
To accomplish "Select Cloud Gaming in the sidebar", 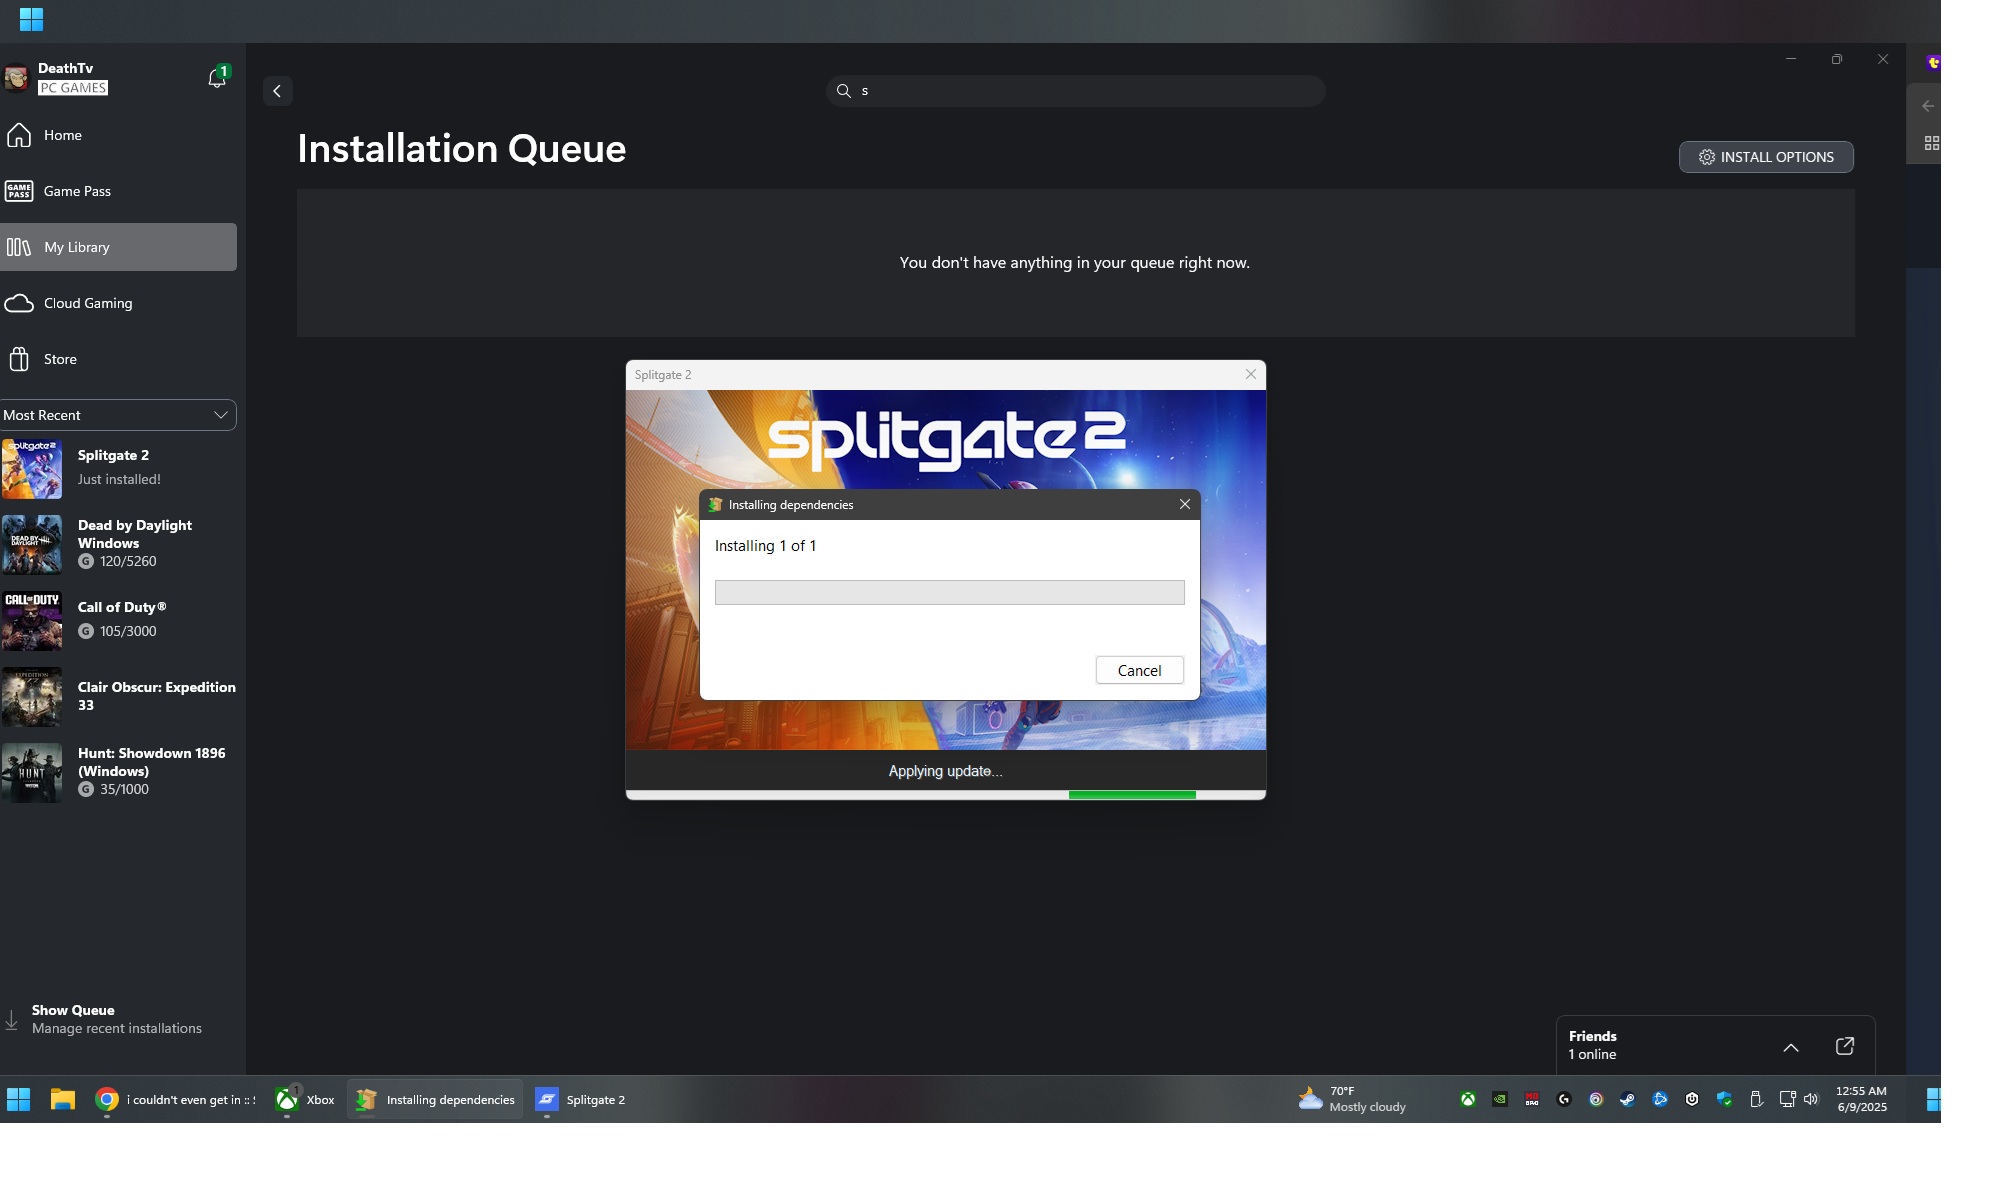I will [87, 303].
